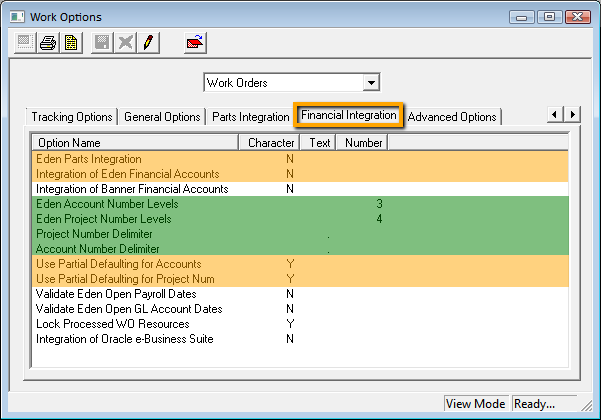Viewport: 601px width, 420px height.
Task: Click the yellow notes document icon
Action: [x=72, y=43]
